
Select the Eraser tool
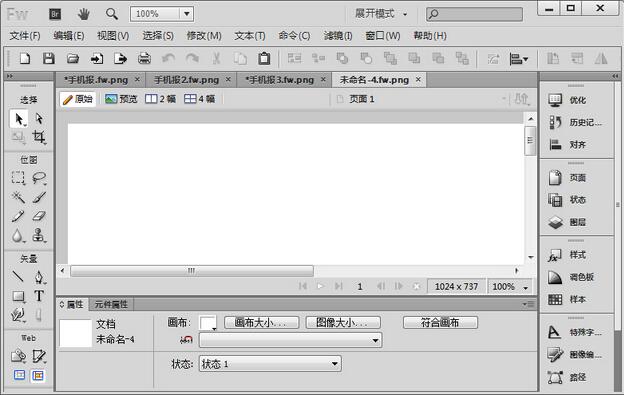coord(39,216)
